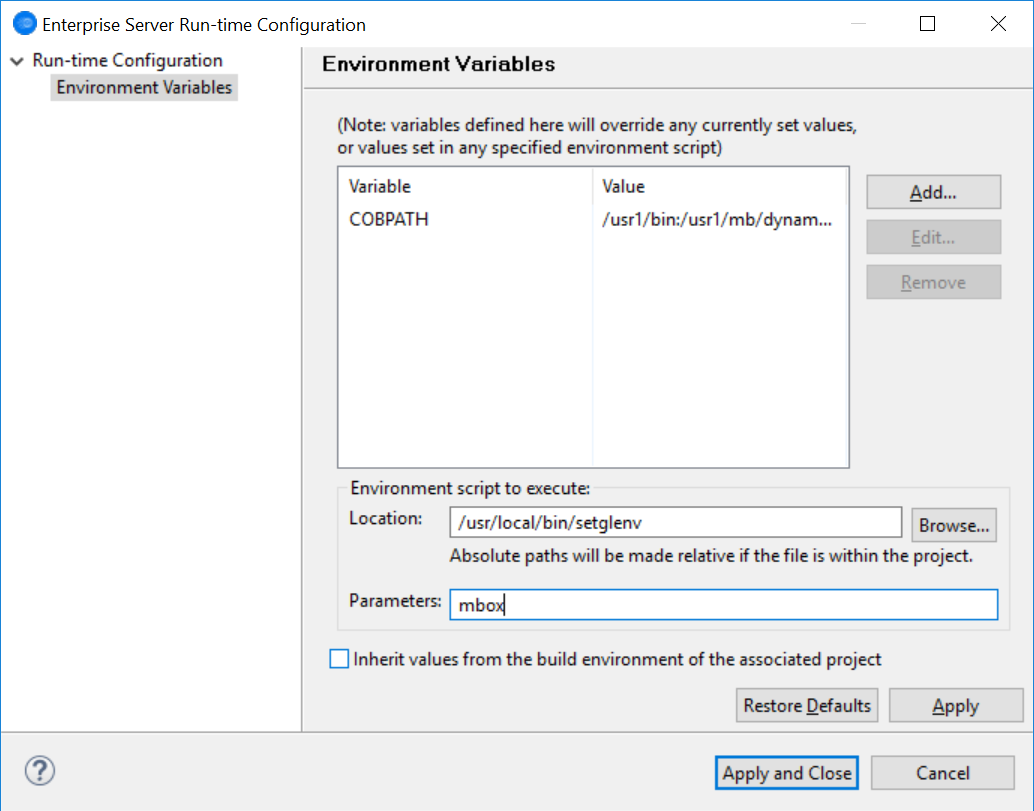Select the Run-time Configuration tree item
Viewport: 1034px width, 811px height.
click(127, 60)
